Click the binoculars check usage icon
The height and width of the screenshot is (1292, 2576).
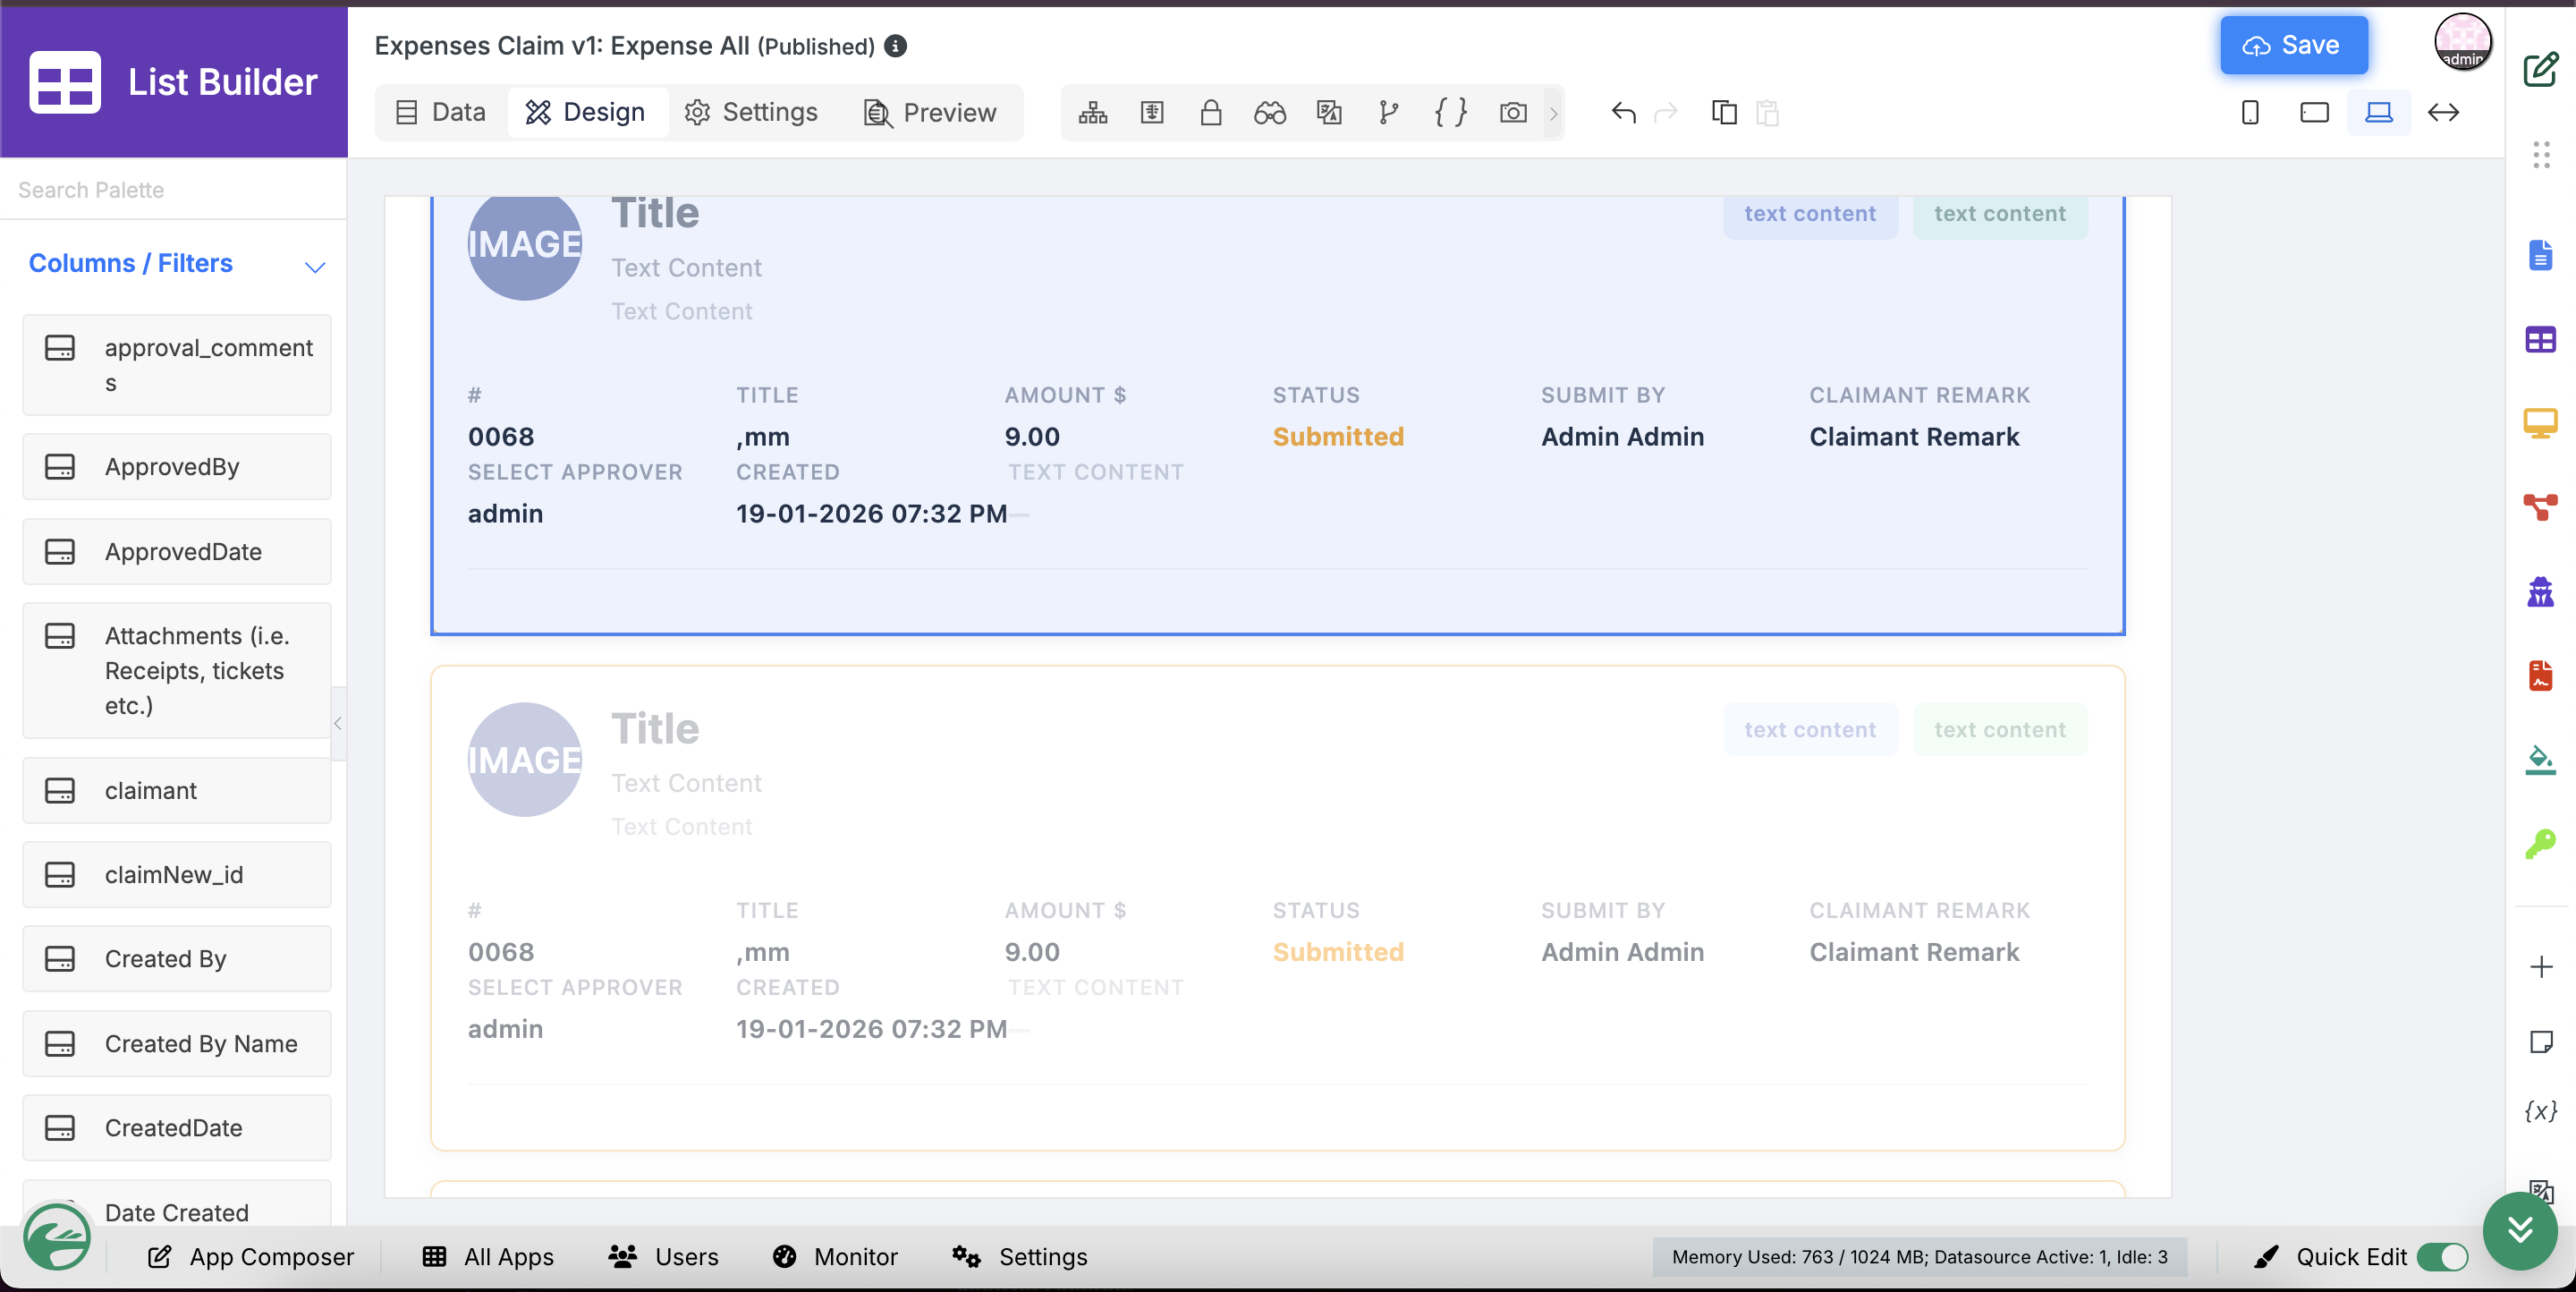pos(1270,112)
